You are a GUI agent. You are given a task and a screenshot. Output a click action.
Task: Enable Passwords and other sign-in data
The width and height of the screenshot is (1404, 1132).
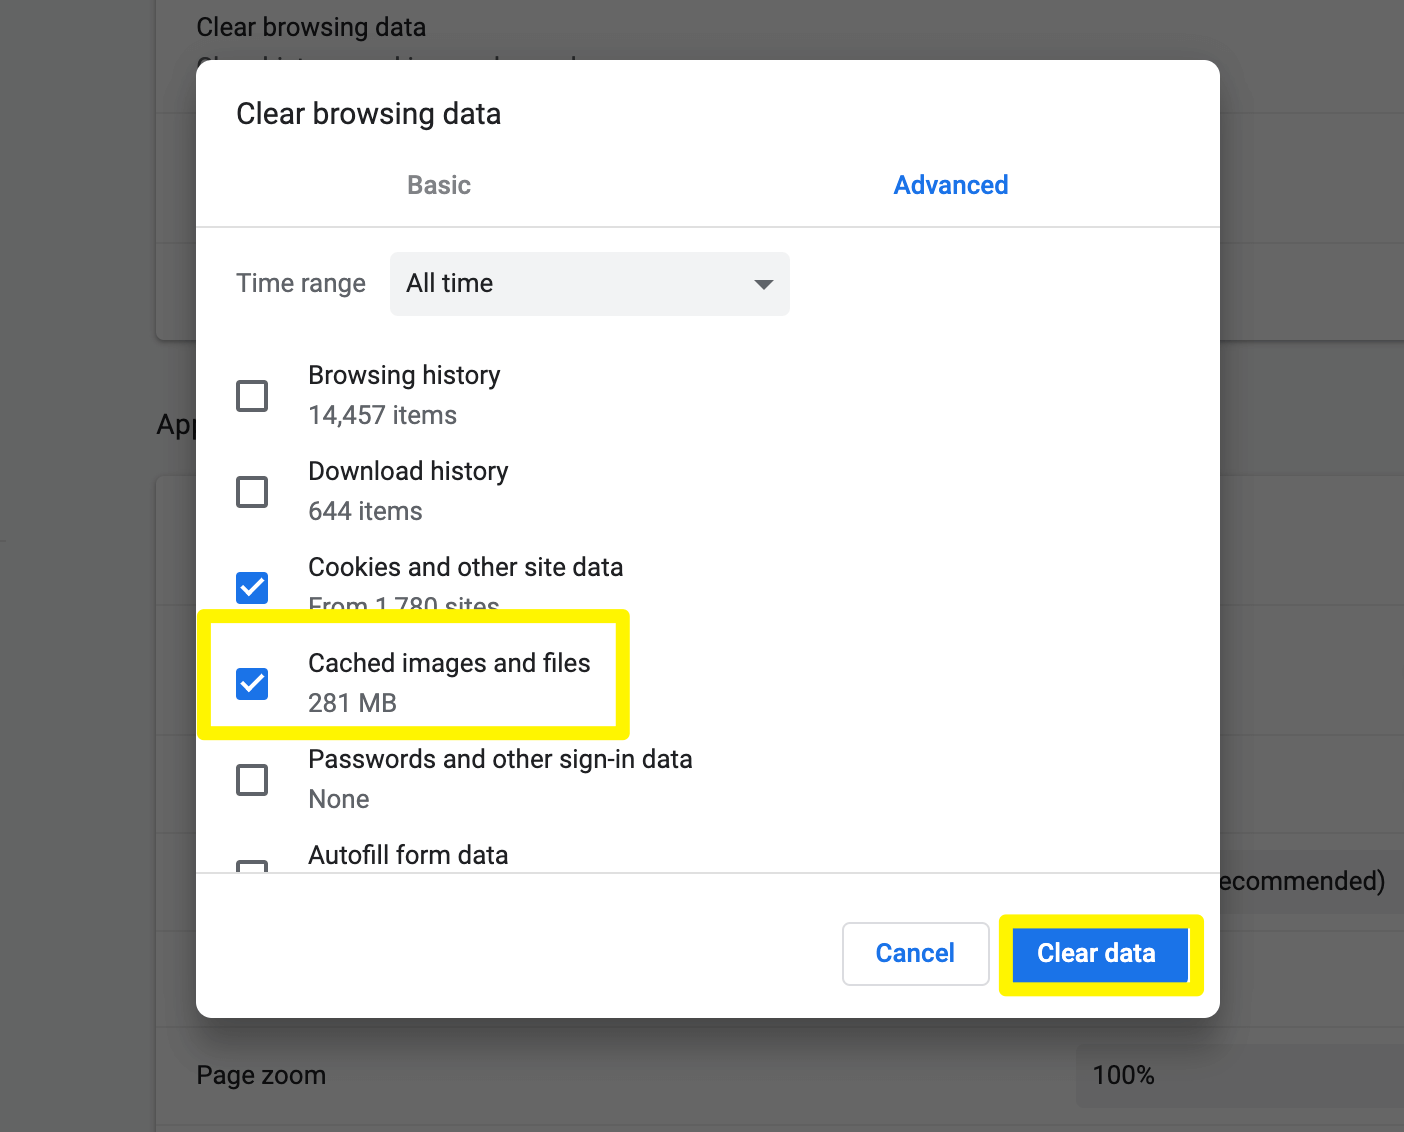tap(252, 780)
